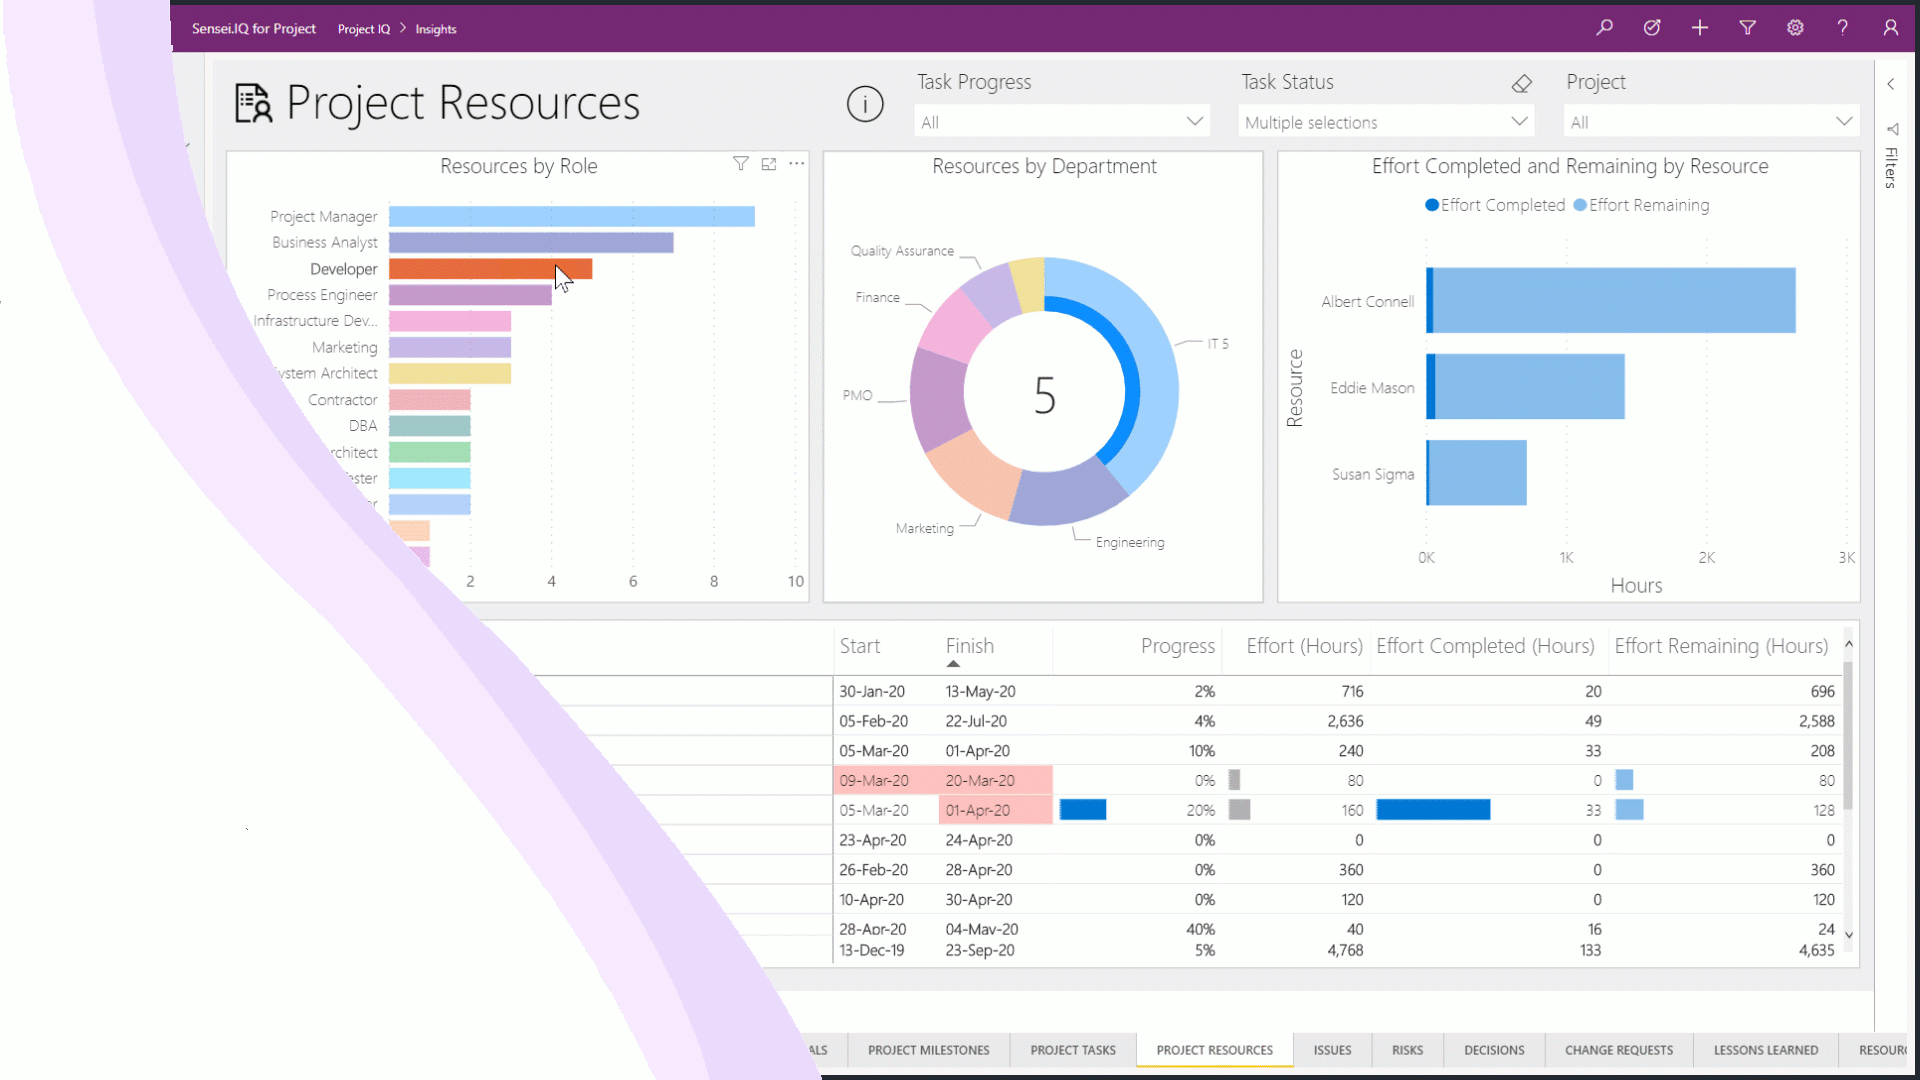
Task: Open the Task Progress dropdown
Action: pos(1061,121)
